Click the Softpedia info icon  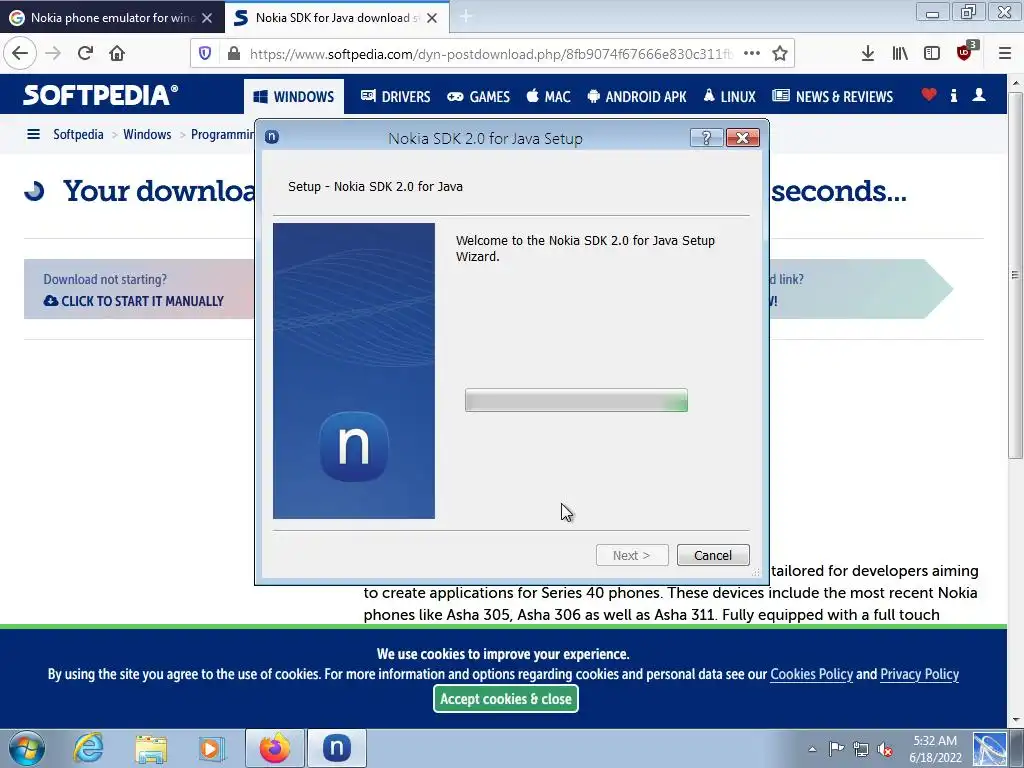(953, 95)
